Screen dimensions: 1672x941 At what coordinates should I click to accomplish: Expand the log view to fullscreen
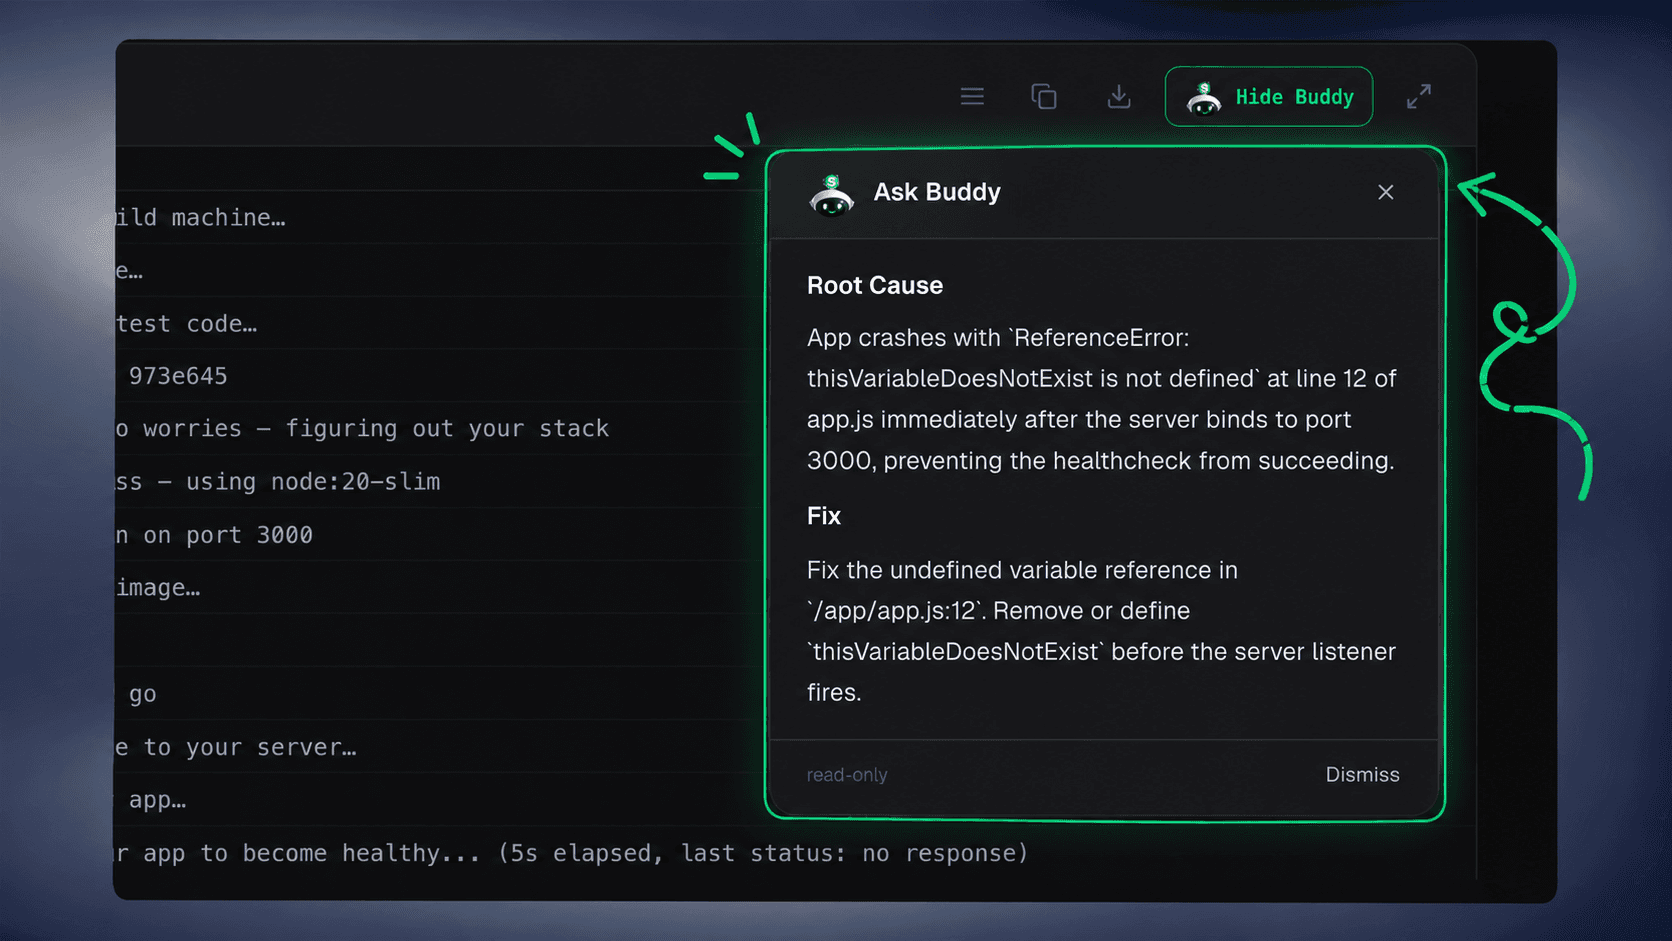1418,96
